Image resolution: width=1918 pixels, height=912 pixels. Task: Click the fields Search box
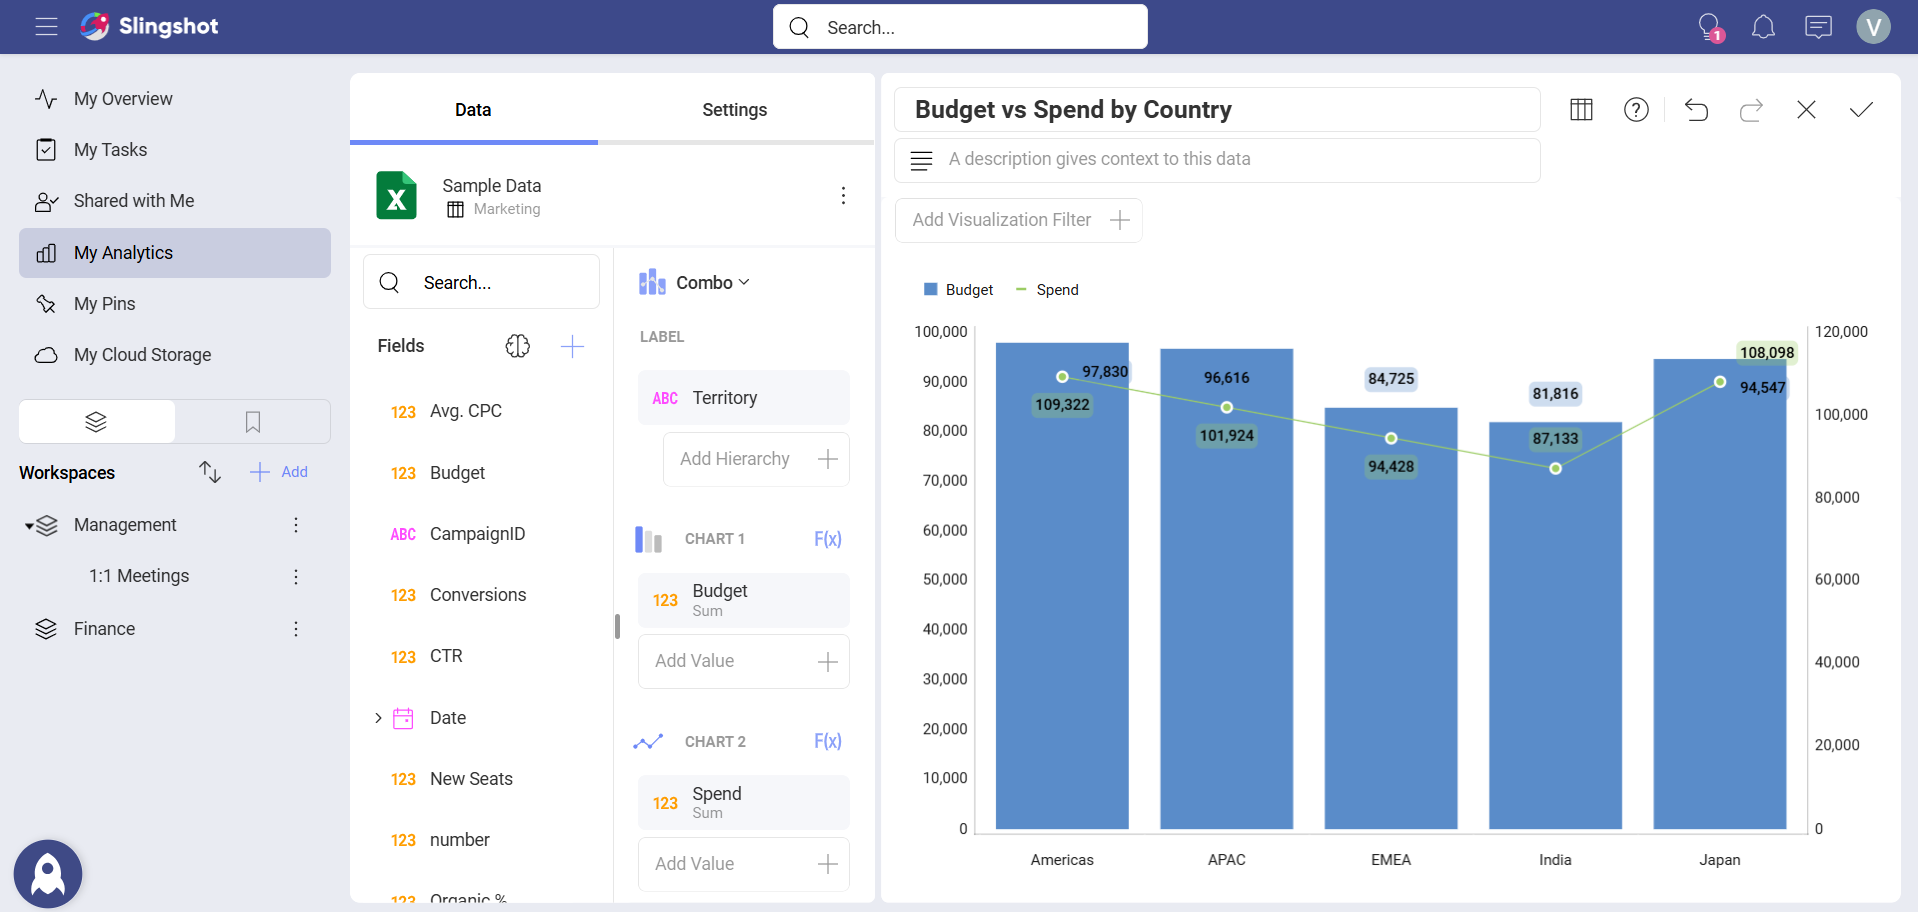pyautogui.click(x=481, y=283)
